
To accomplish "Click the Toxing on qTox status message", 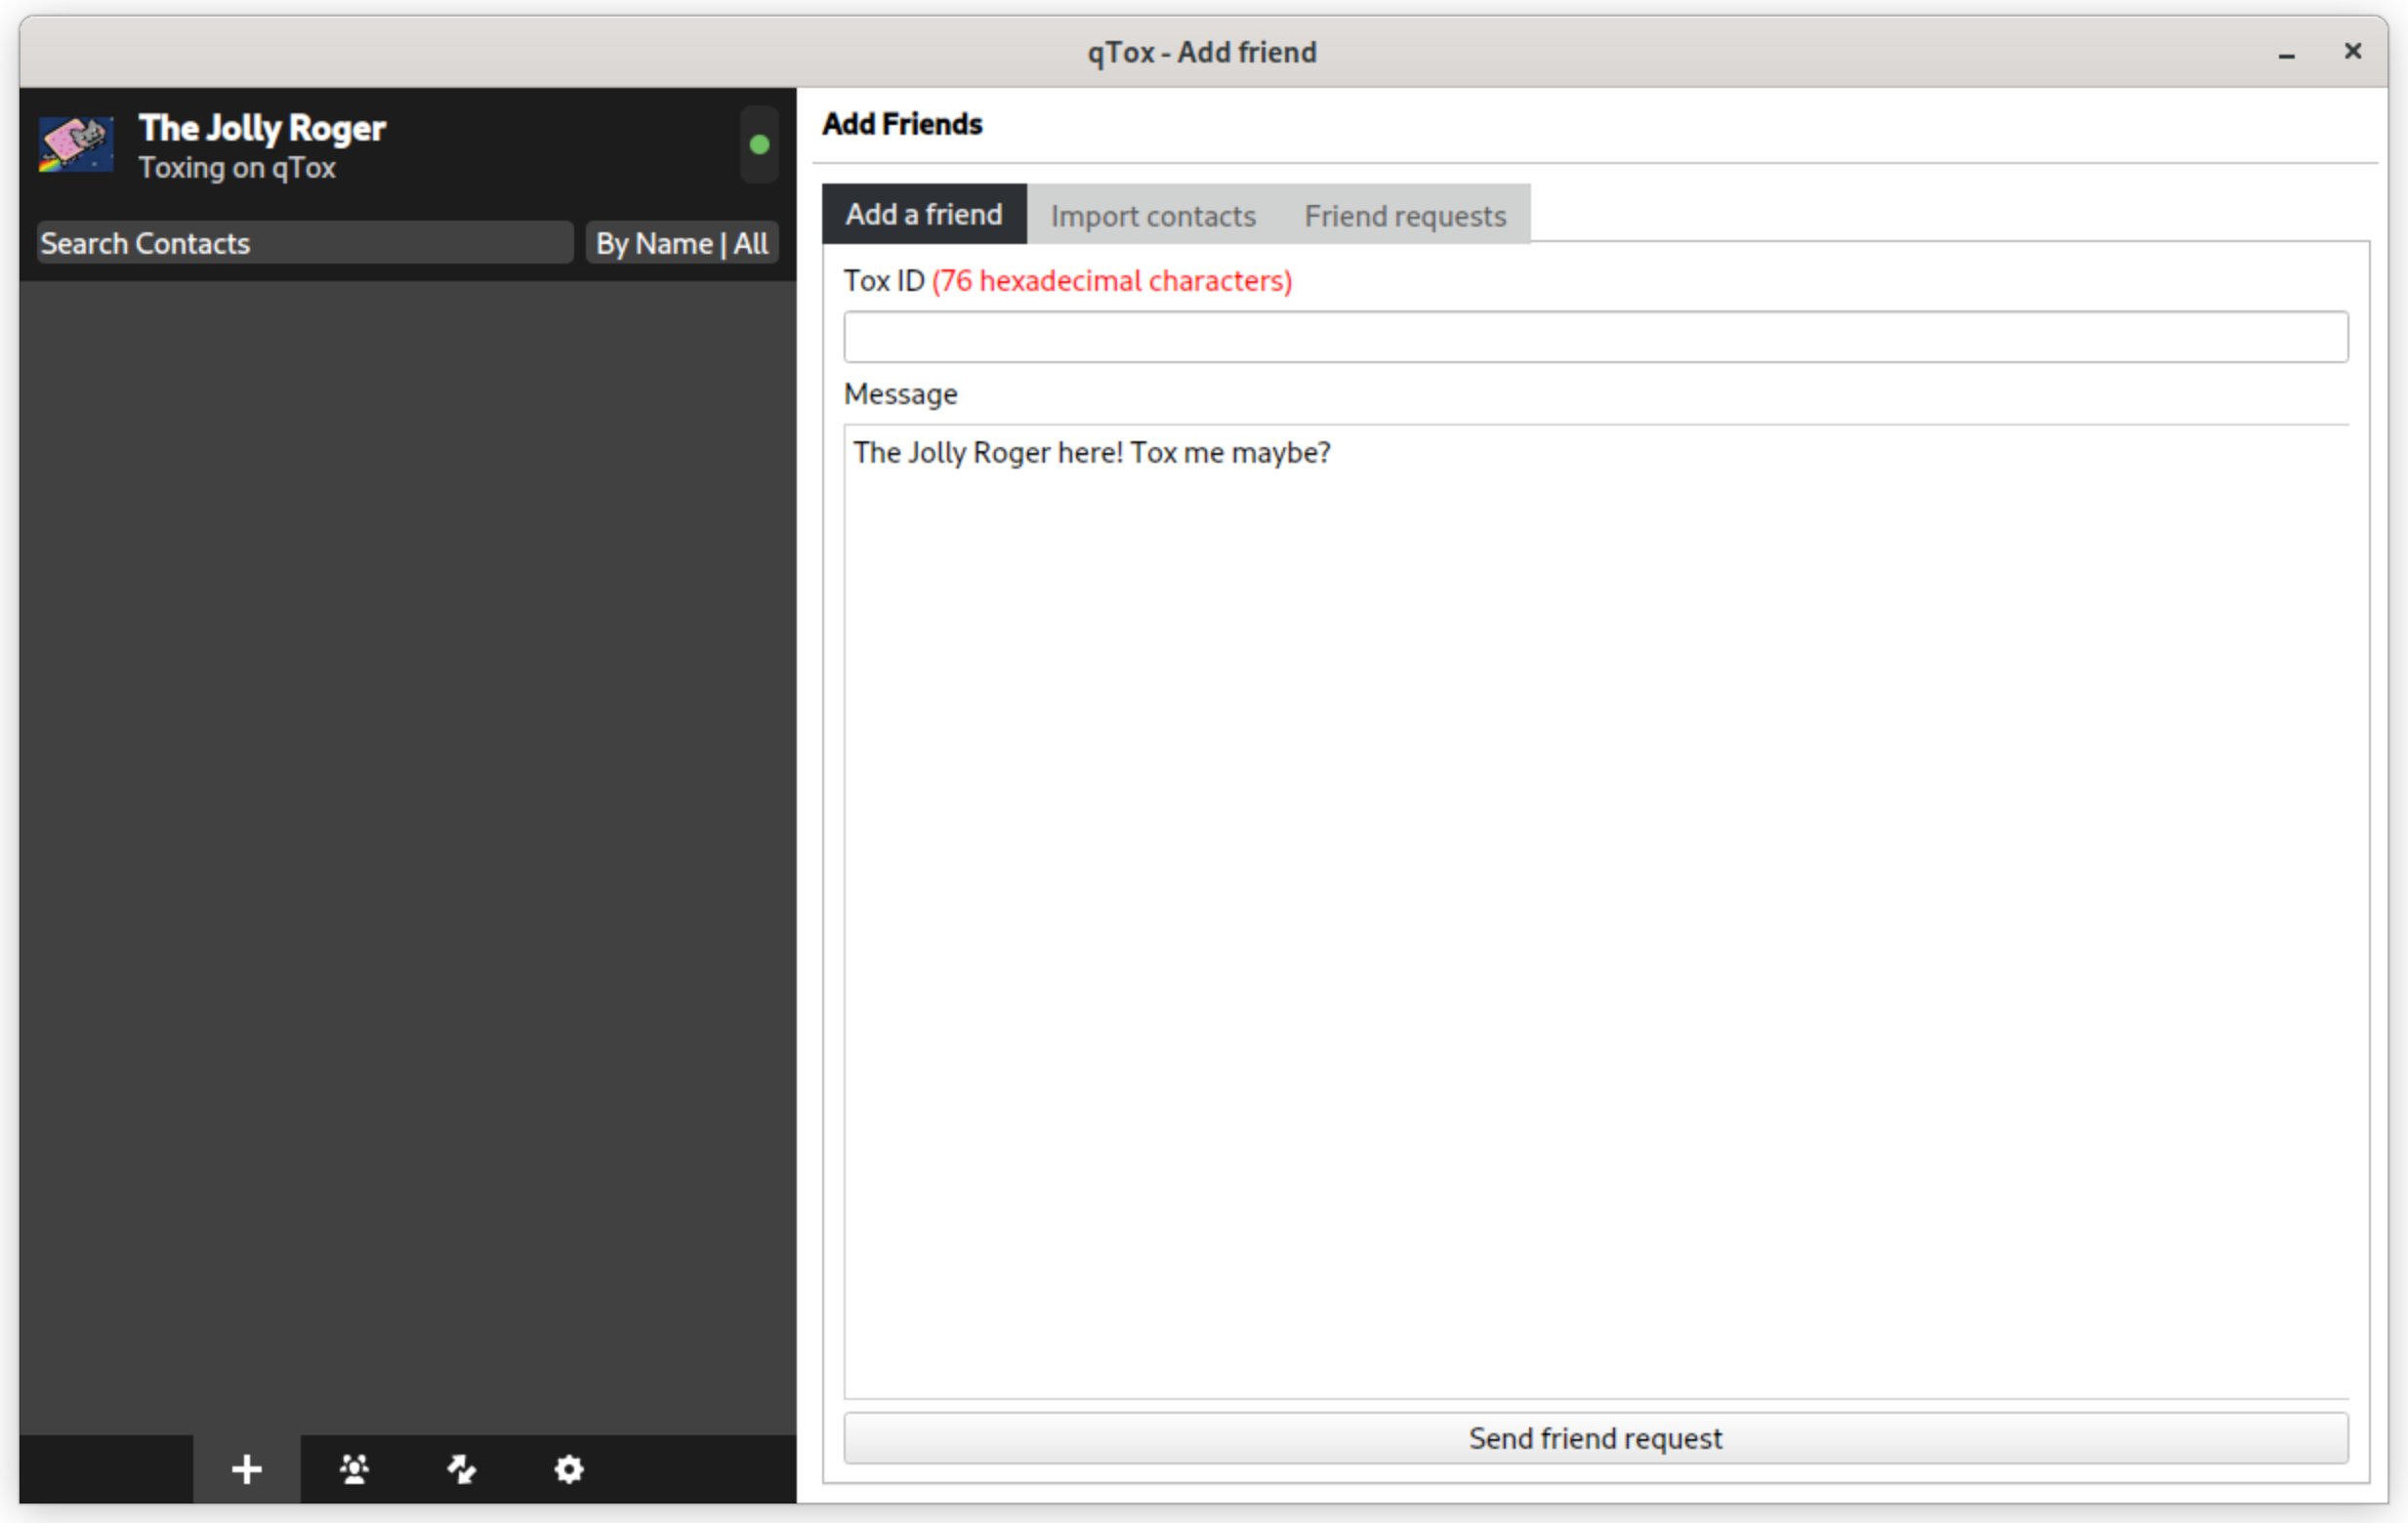I will pyautogui.click(x=237, y=168).
